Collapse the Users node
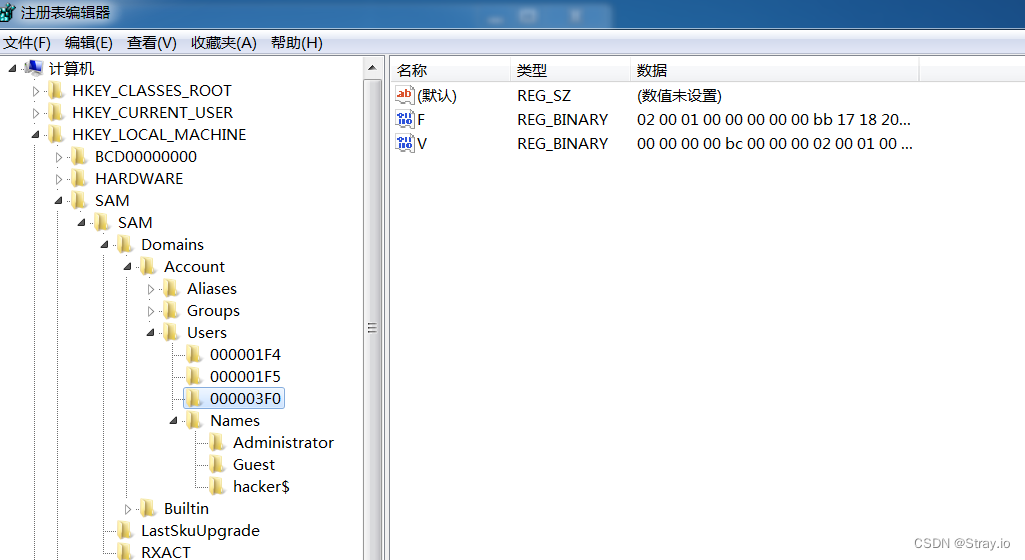 tap(151, 333)
